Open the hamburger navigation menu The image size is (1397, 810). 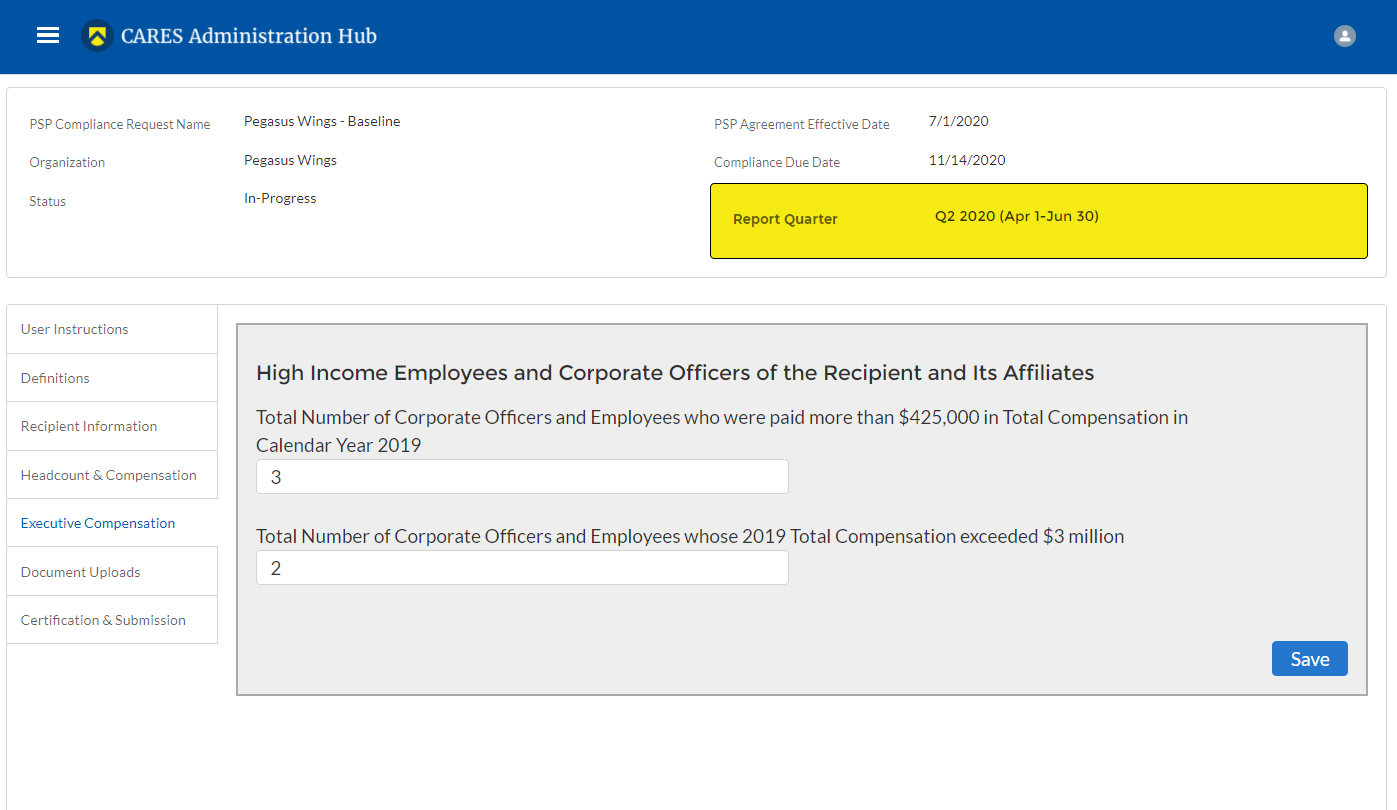(48, 36)
